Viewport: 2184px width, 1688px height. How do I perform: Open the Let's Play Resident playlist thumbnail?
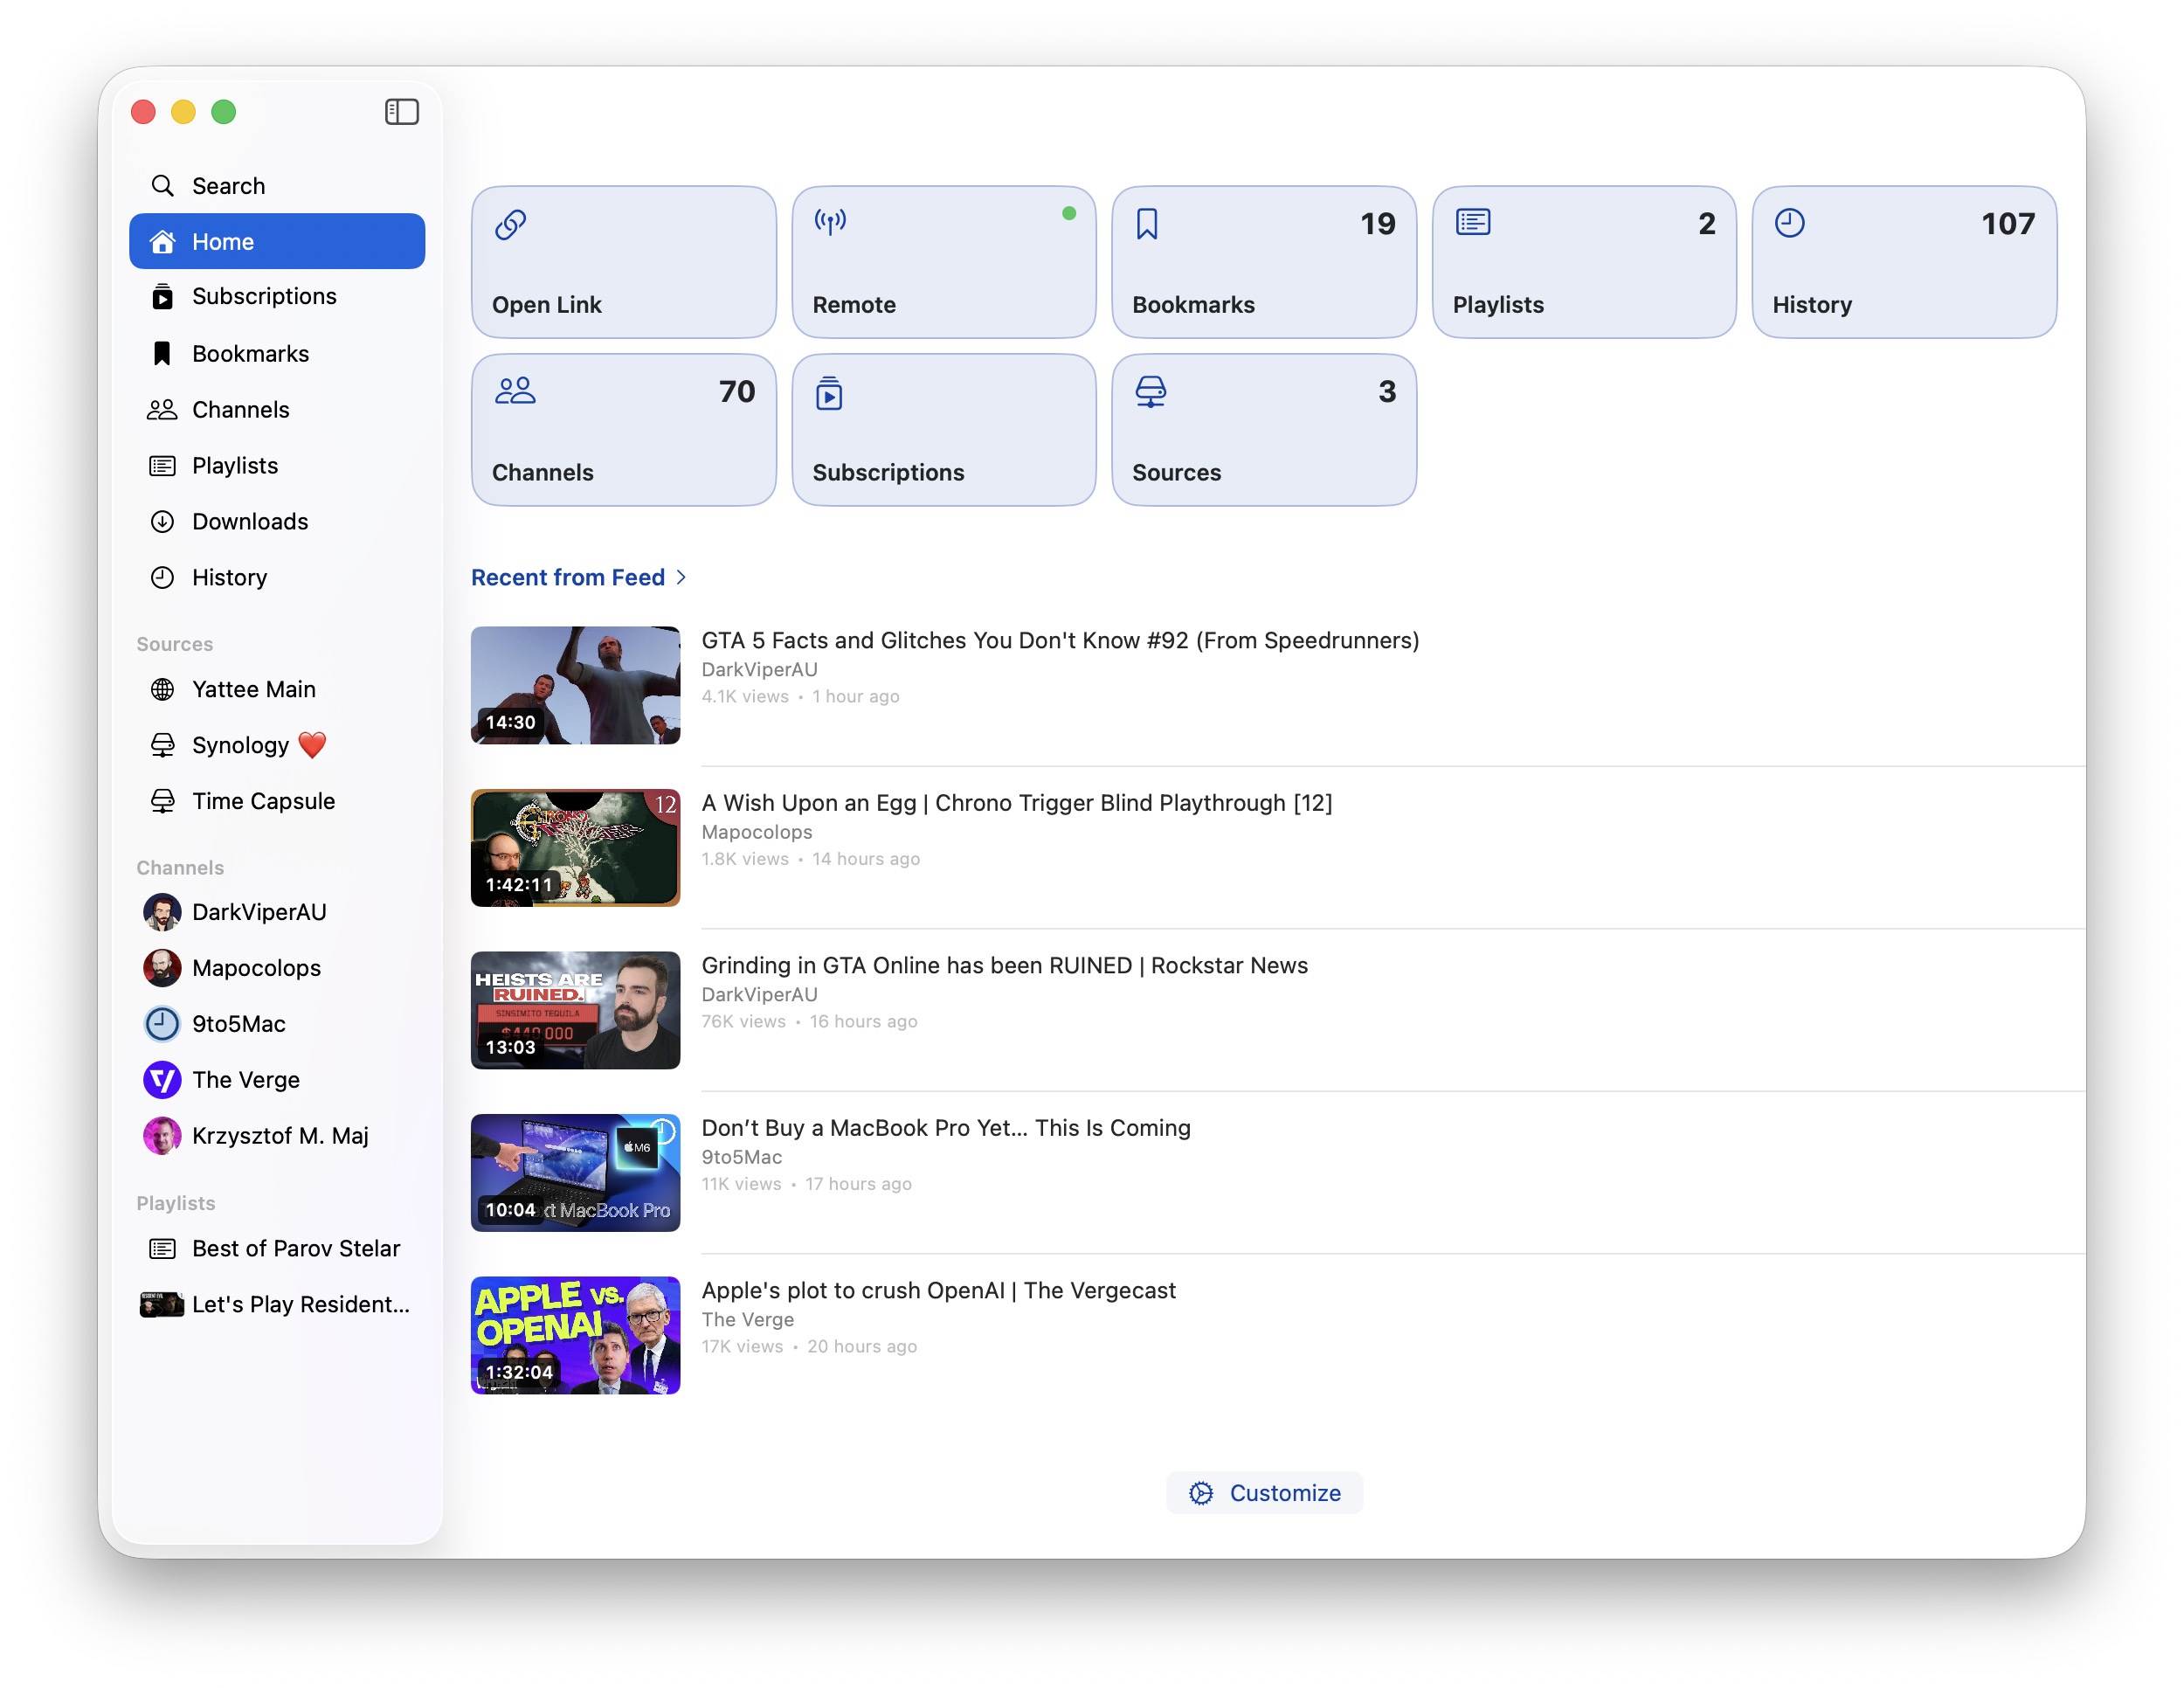162,1304
